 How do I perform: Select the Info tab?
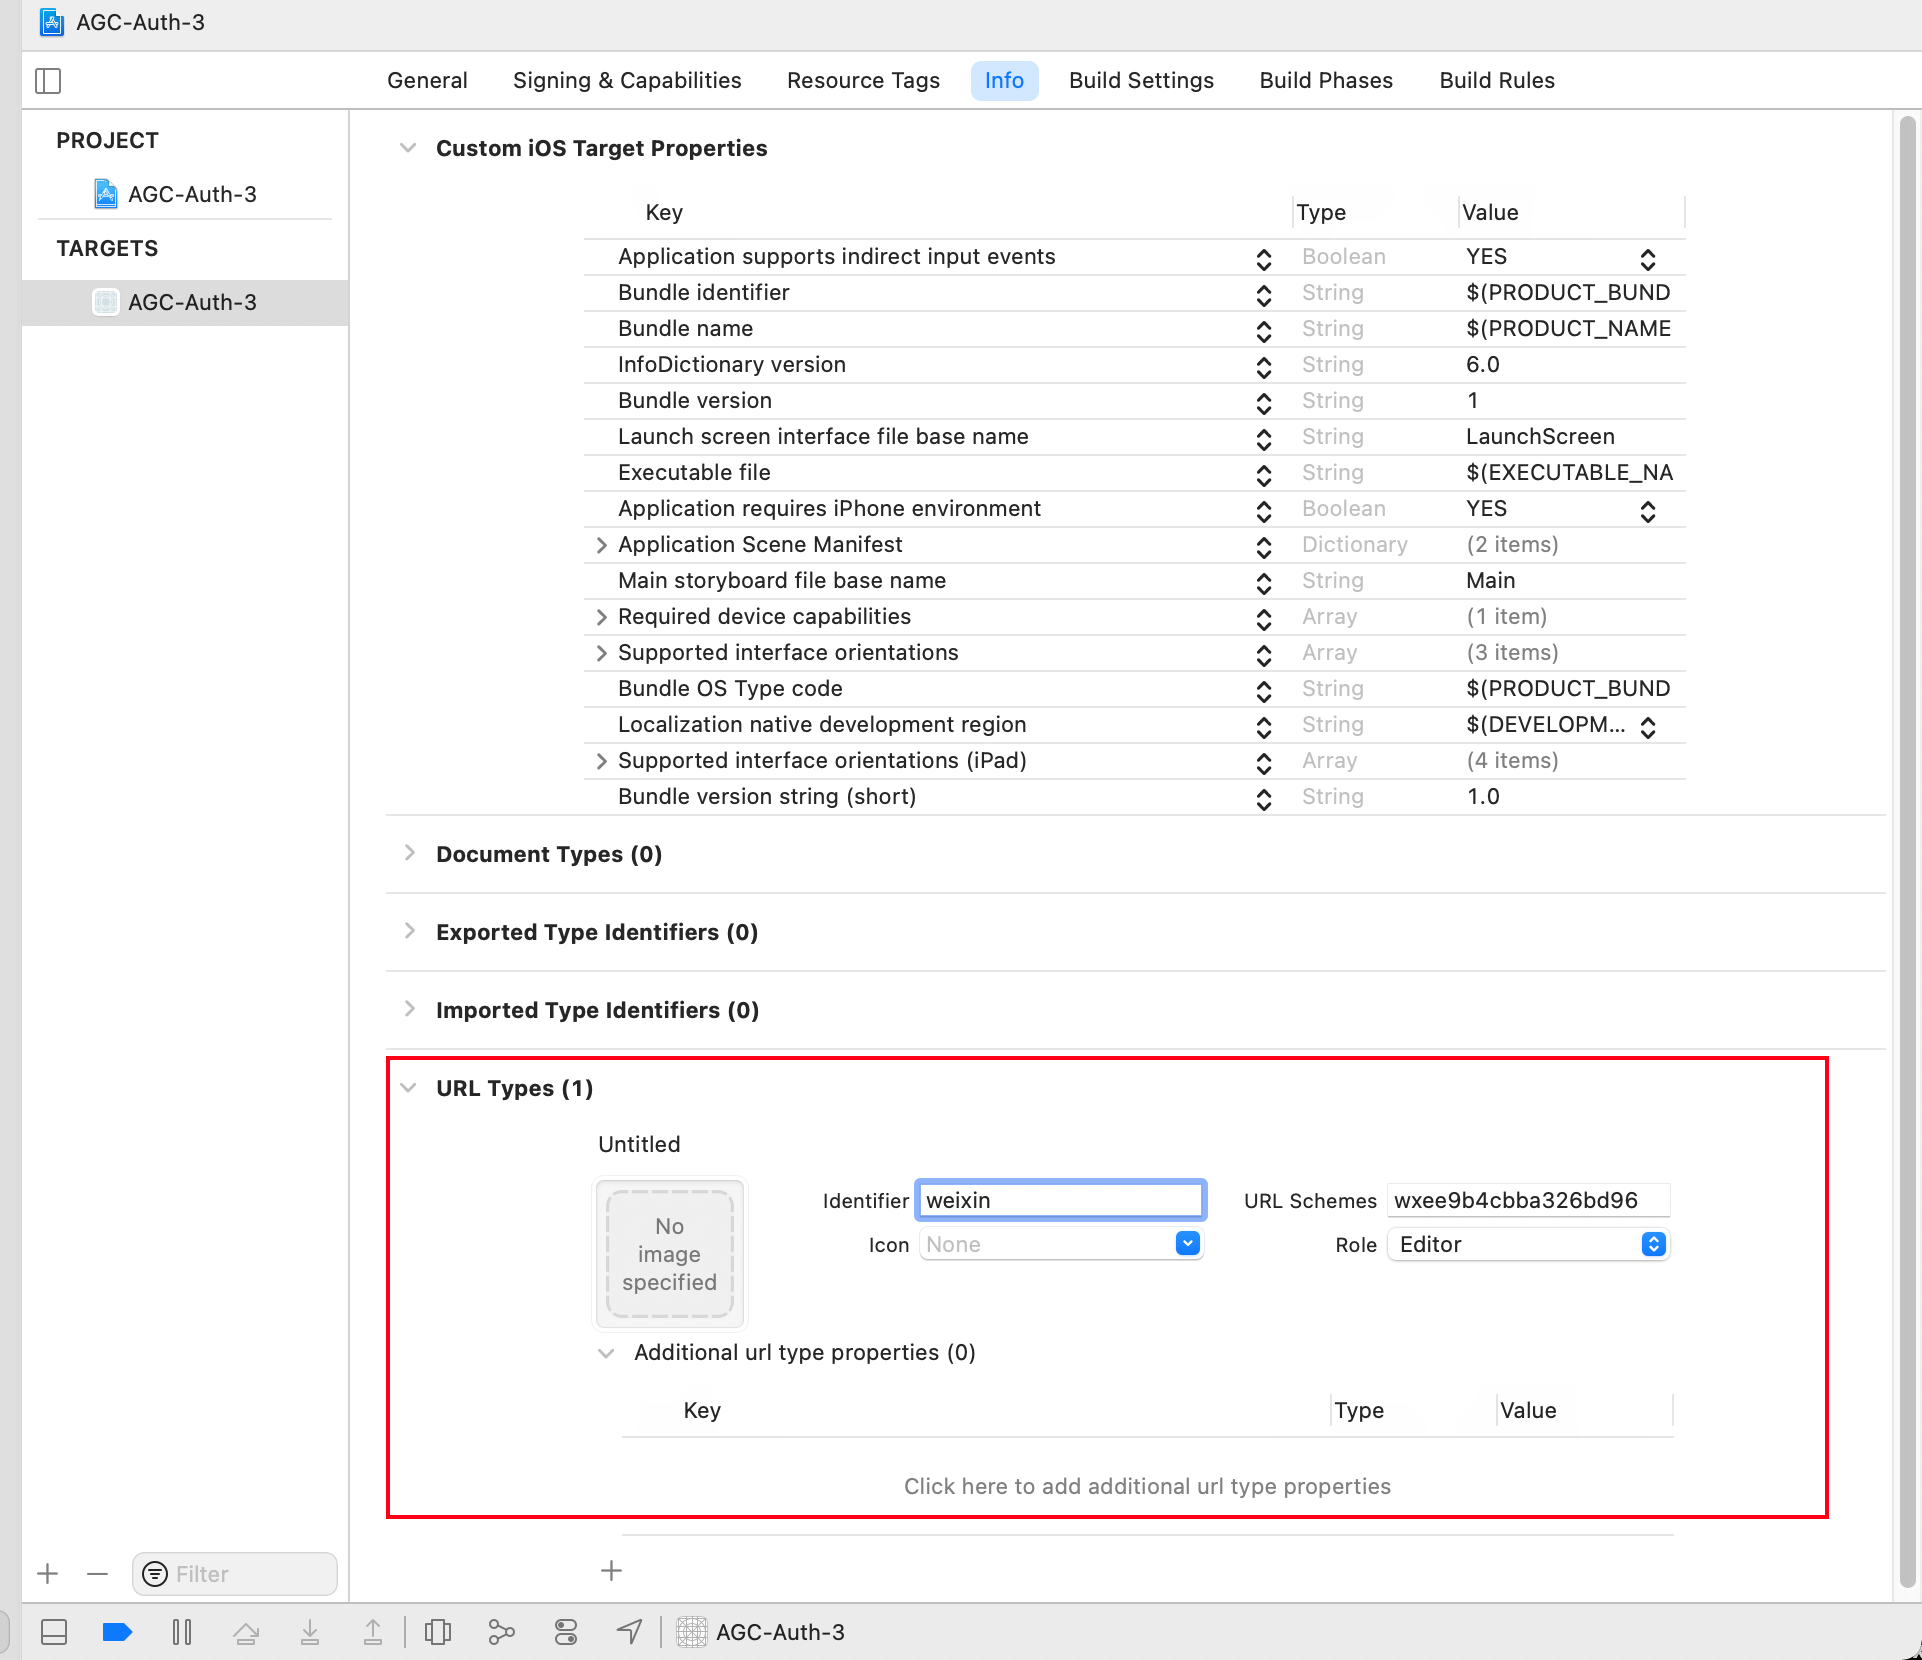tap(1004, 80)
